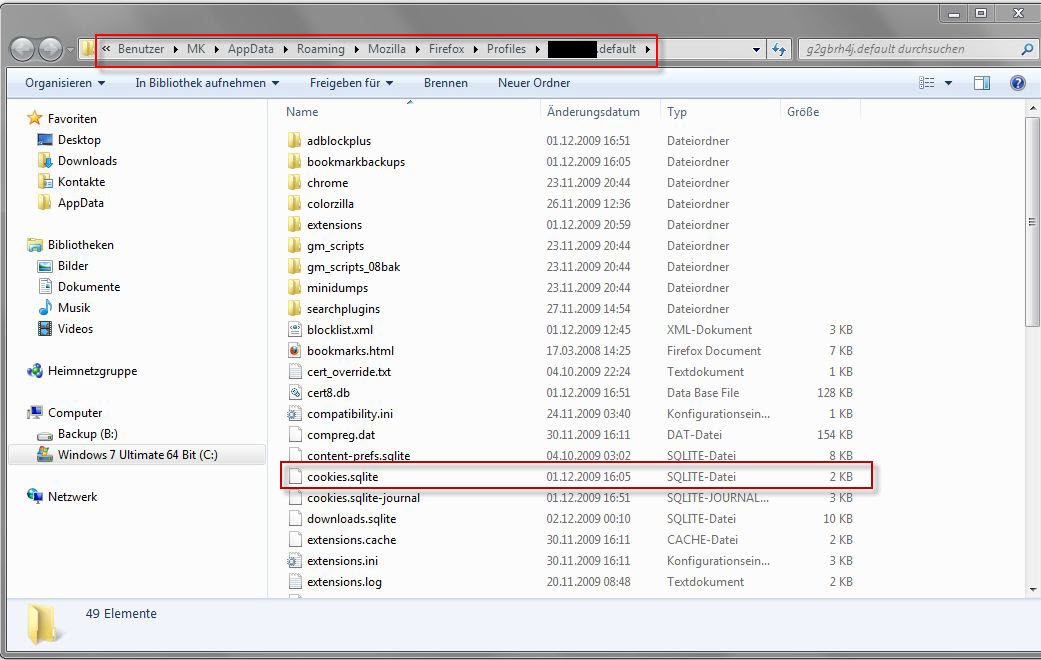Sort files by Änderungsdatum column header
The height and width of the screenshot is (660, 1041).
593,112
